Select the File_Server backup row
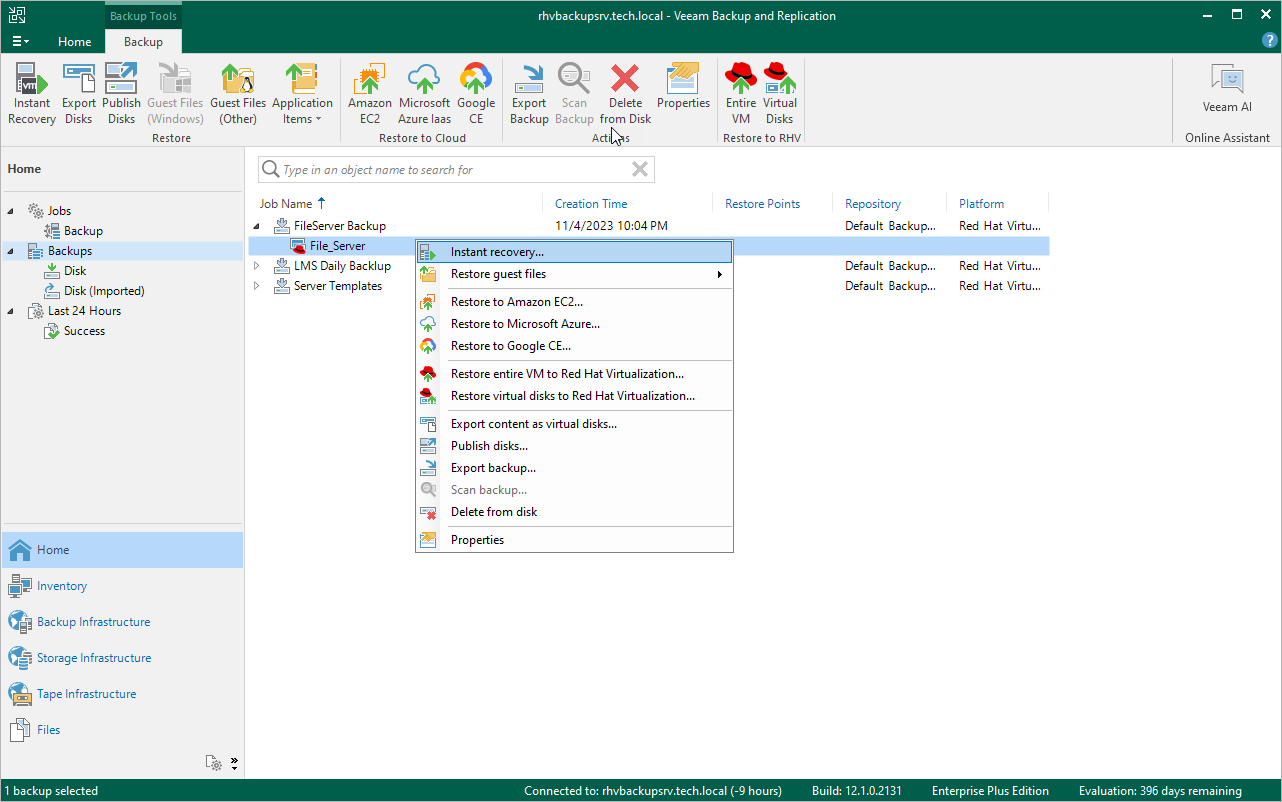The height and width of the screenshot is (802, 1282). click(648, 246)
